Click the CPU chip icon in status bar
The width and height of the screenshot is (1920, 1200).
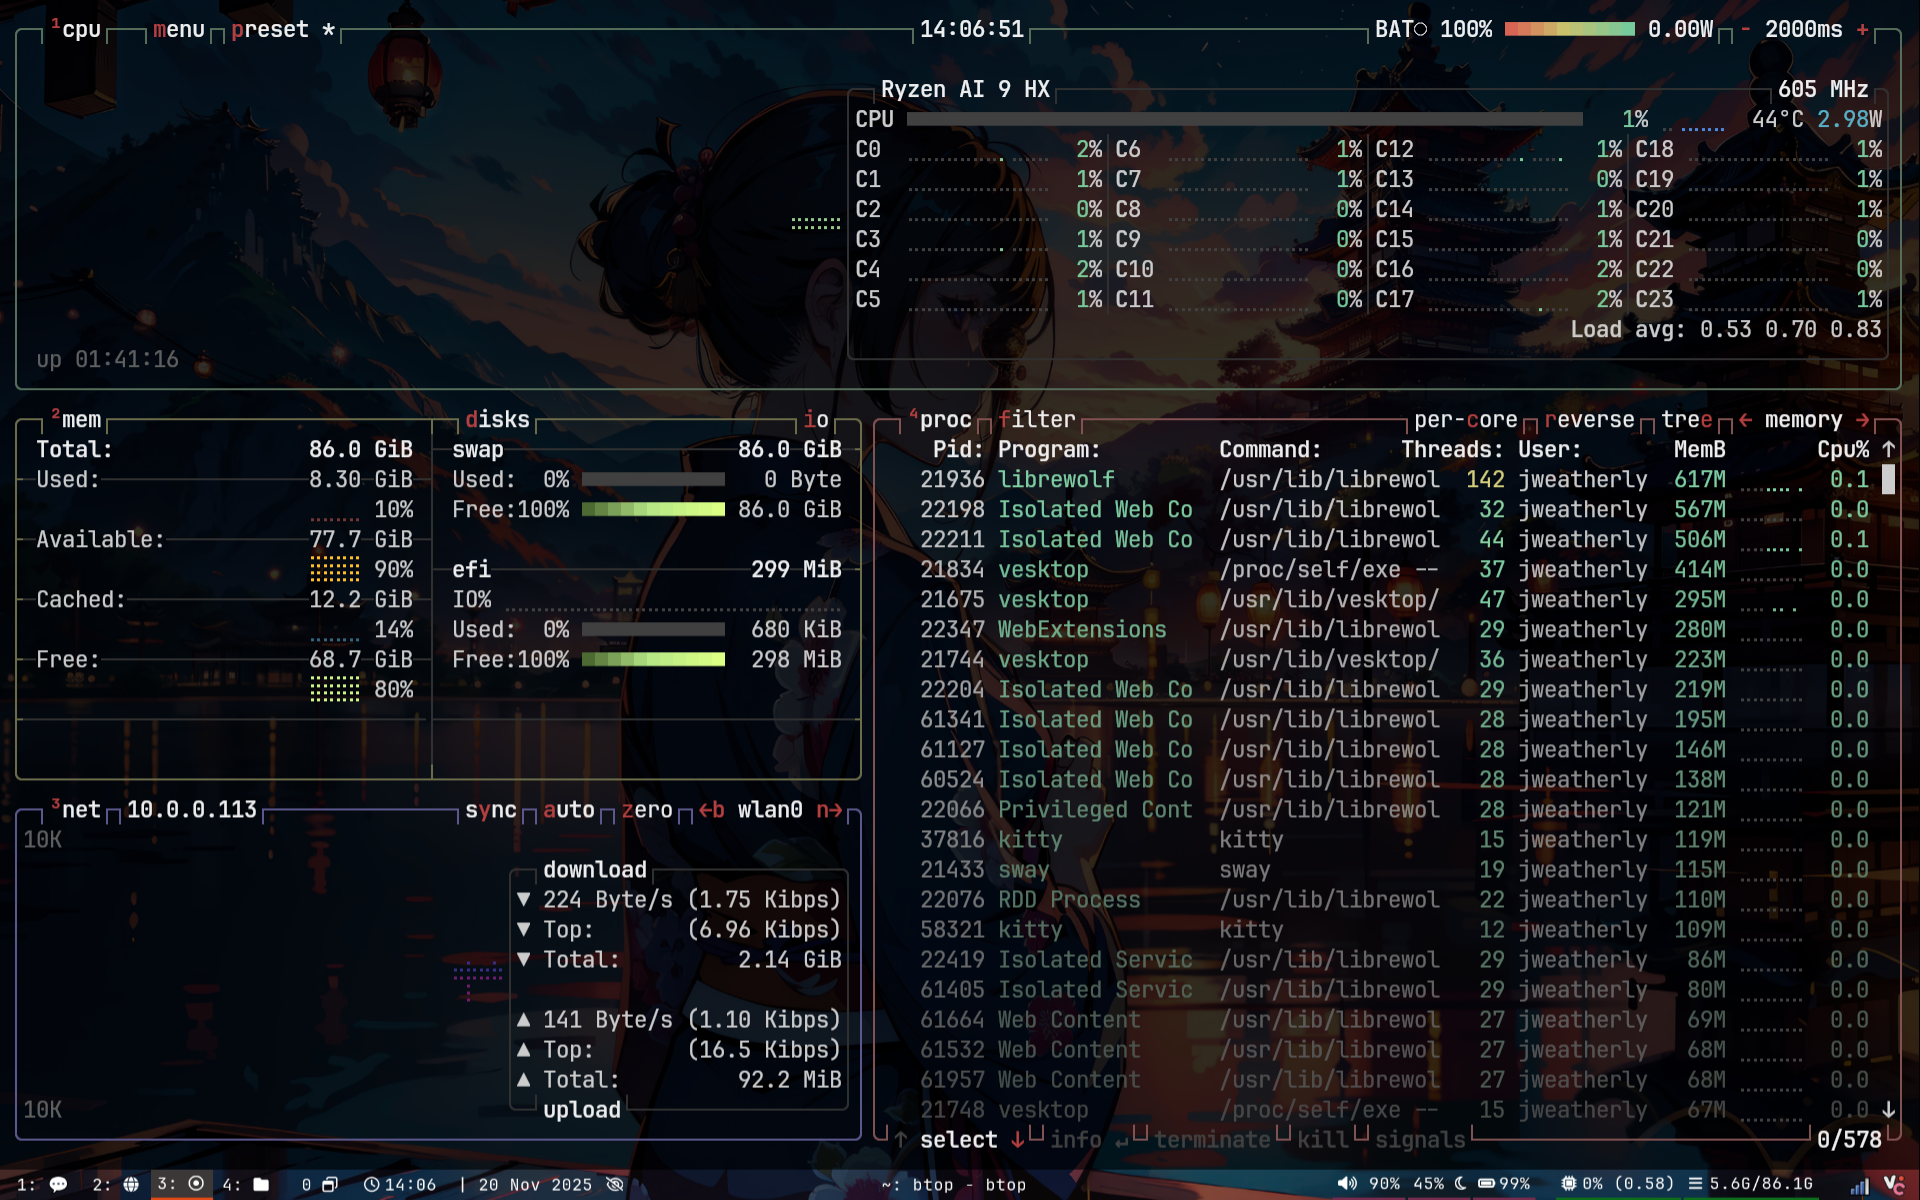click(x=1568, y=1183)
